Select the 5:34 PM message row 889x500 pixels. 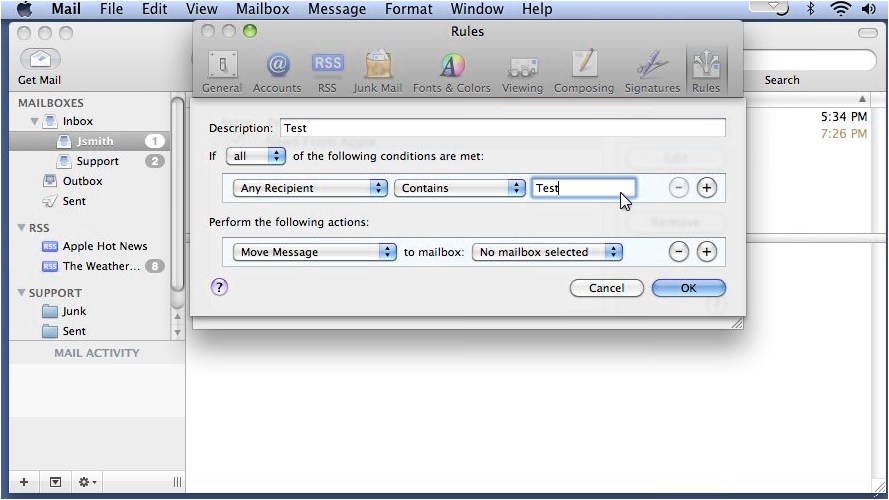pos(844,117)
